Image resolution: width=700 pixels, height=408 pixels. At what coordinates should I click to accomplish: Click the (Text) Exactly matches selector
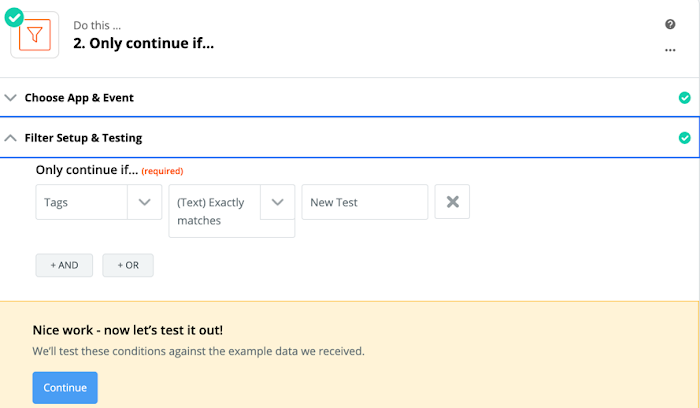232,211
